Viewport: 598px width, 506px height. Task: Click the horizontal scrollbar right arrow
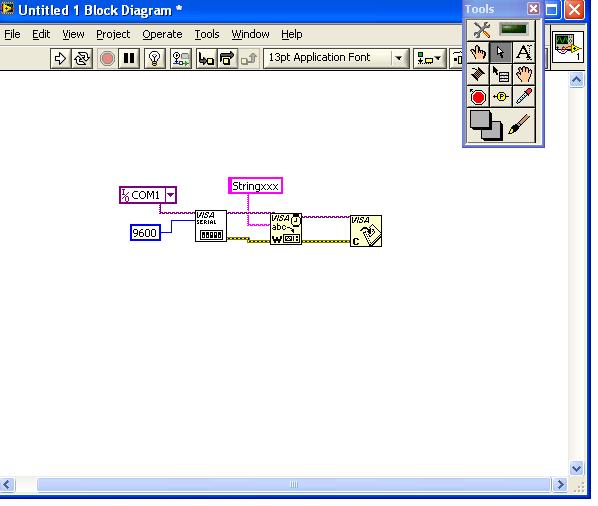click(x=560, y=485)
